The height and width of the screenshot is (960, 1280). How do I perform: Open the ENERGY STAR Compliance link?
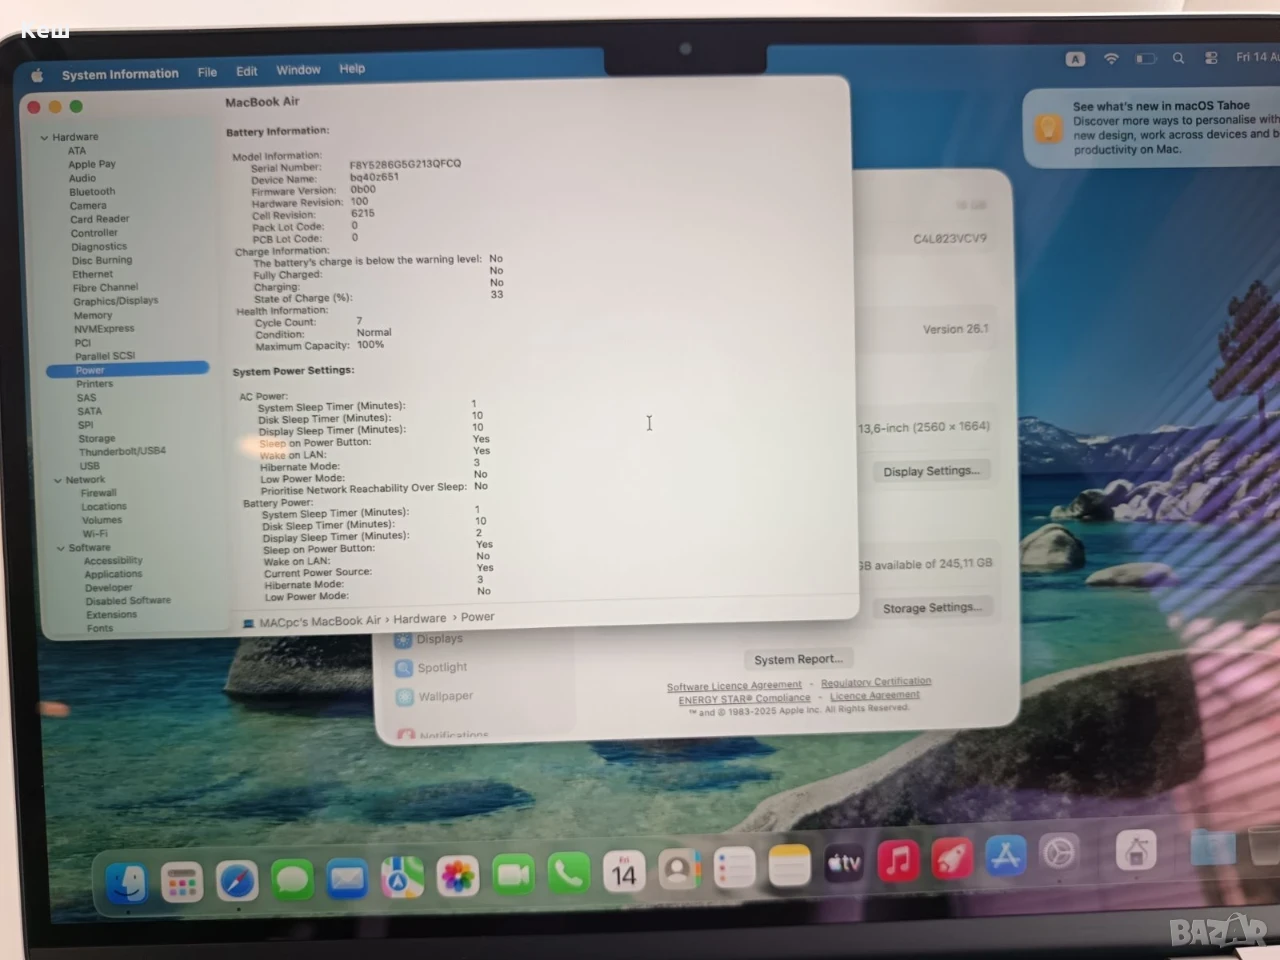click(745, 699)
